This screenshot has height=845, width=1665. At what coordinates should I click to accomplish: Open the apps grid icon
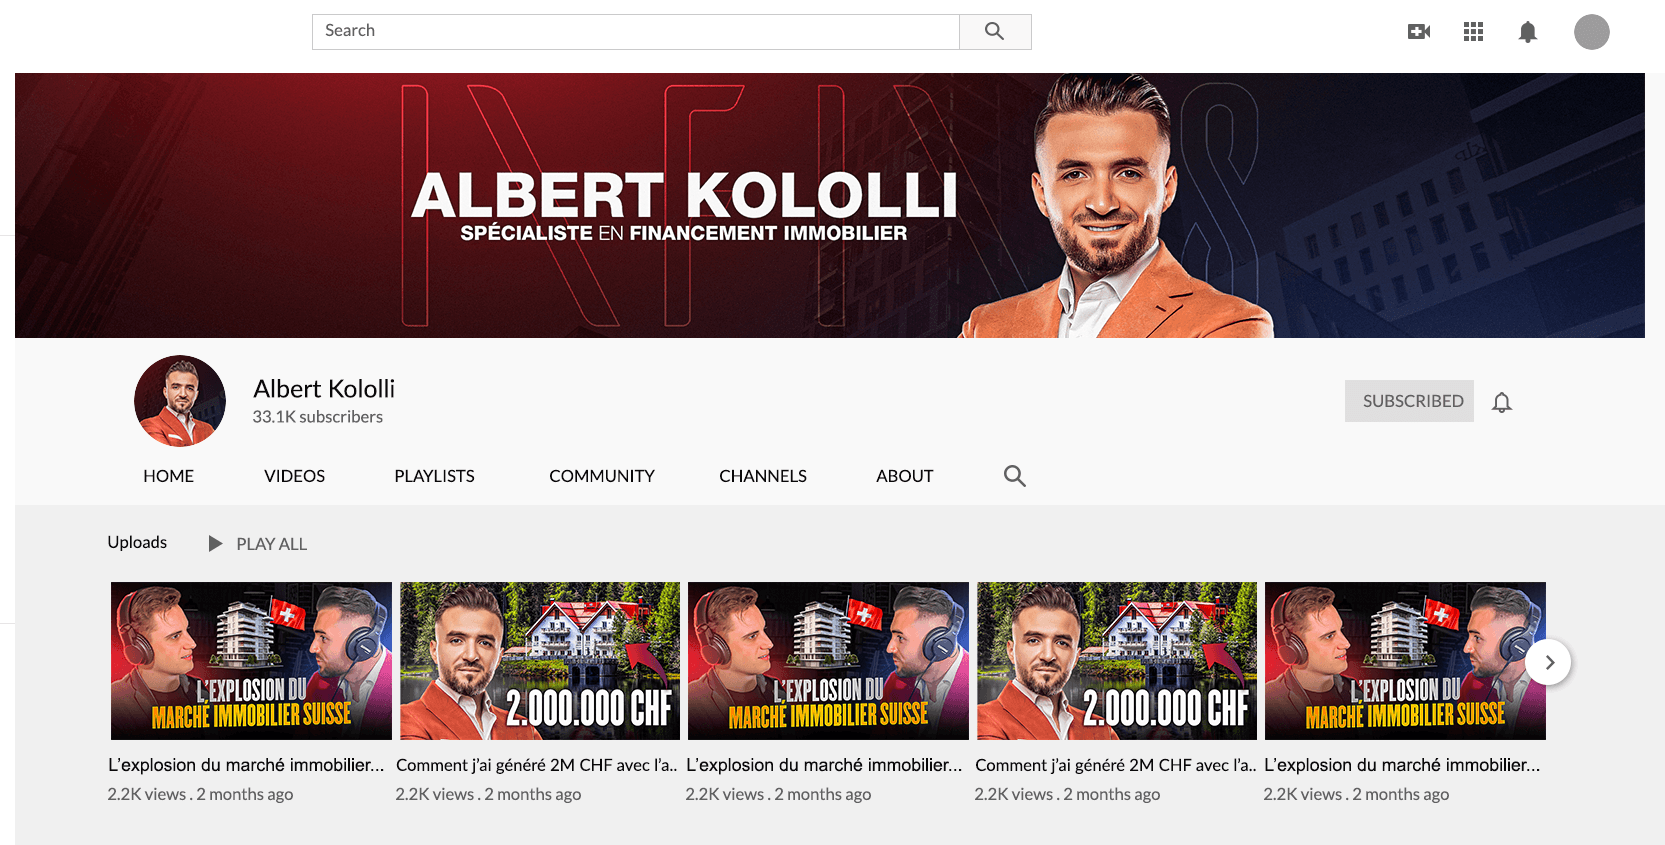pyautogui.click(x=1473, y=32)
